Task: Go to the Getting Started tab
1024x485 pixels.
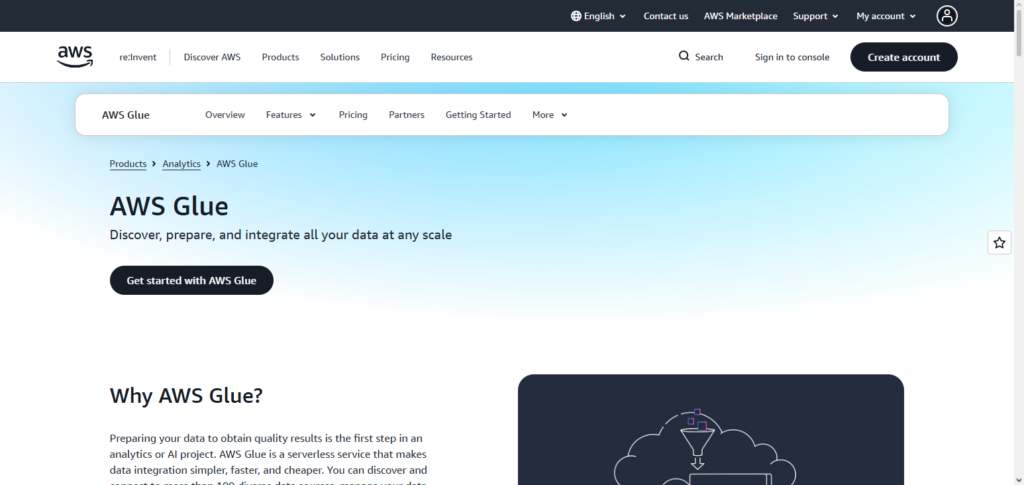Action: 478,115
